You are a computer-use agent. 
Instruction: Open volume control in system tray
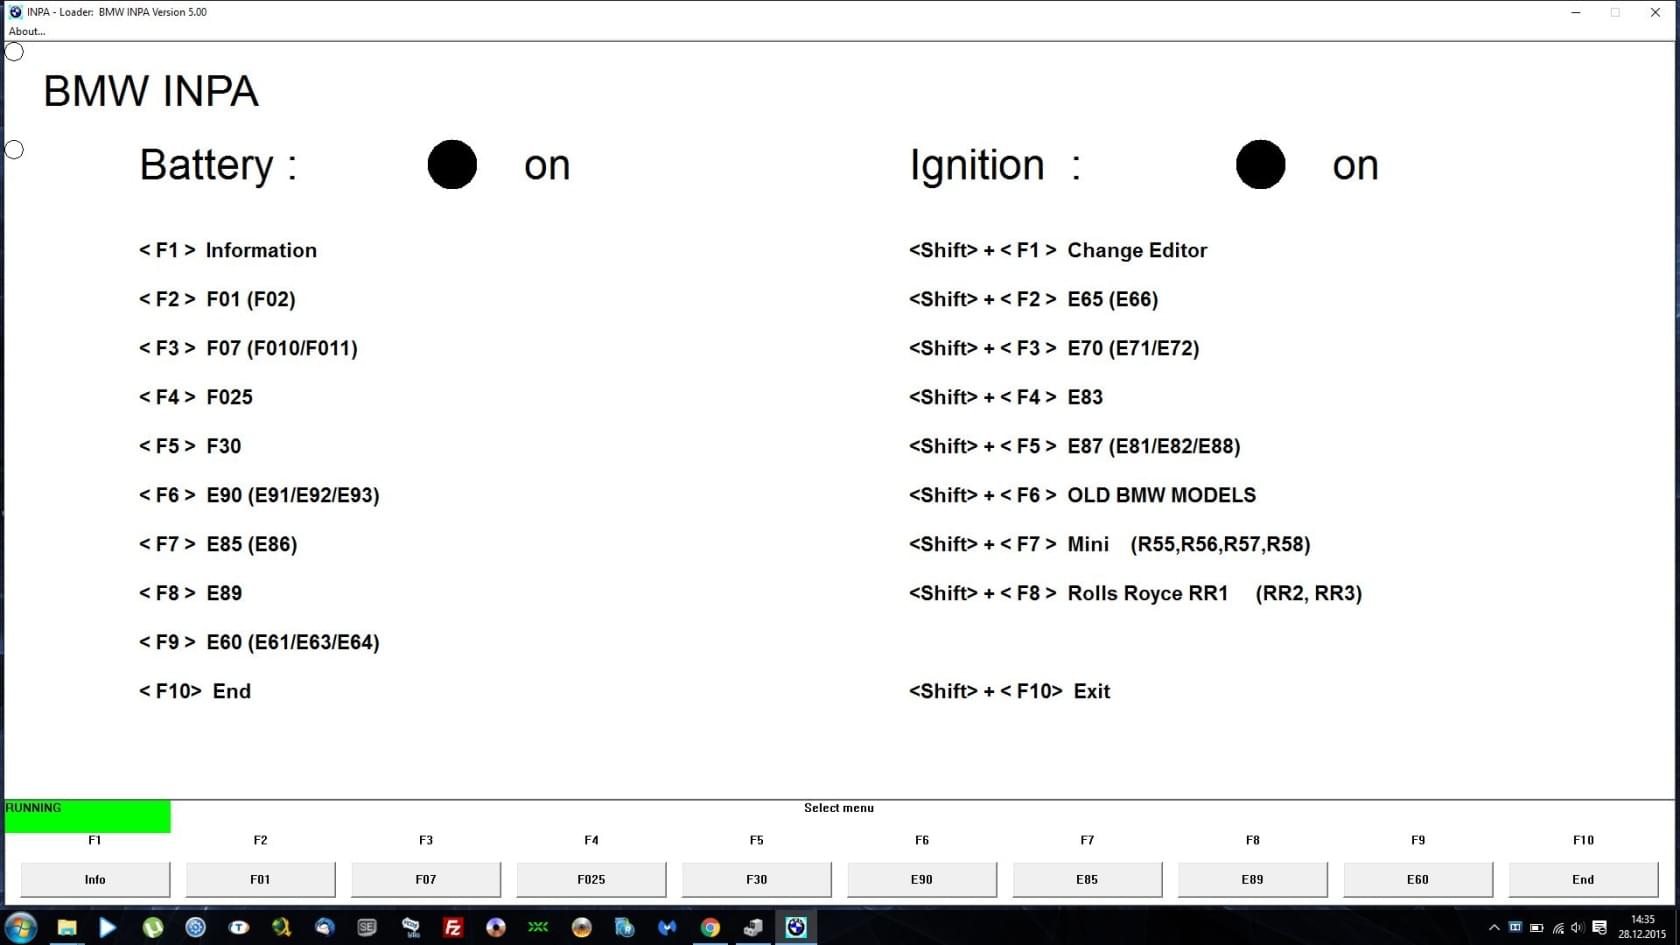[1577, 927]
